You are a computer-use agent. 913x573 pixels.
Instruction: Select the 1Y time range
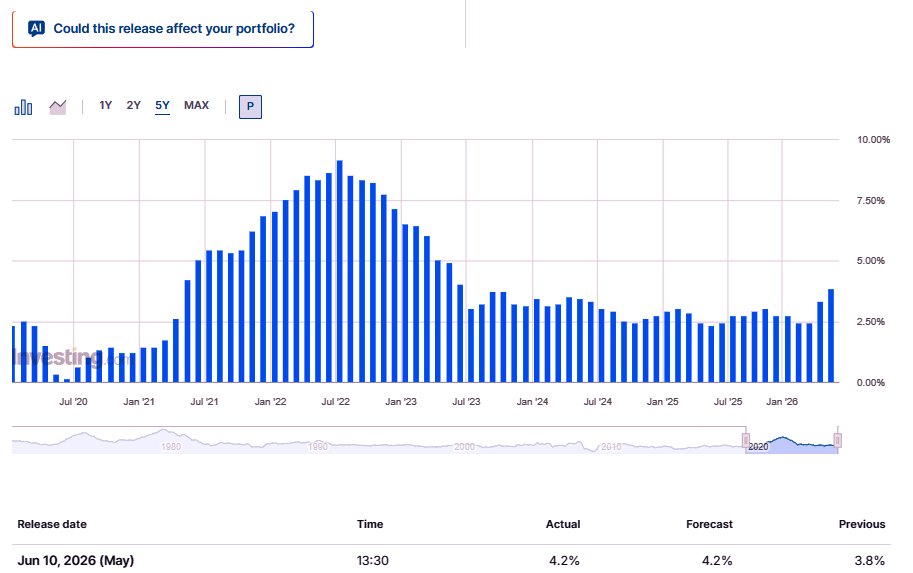click(x=105, y=105)
